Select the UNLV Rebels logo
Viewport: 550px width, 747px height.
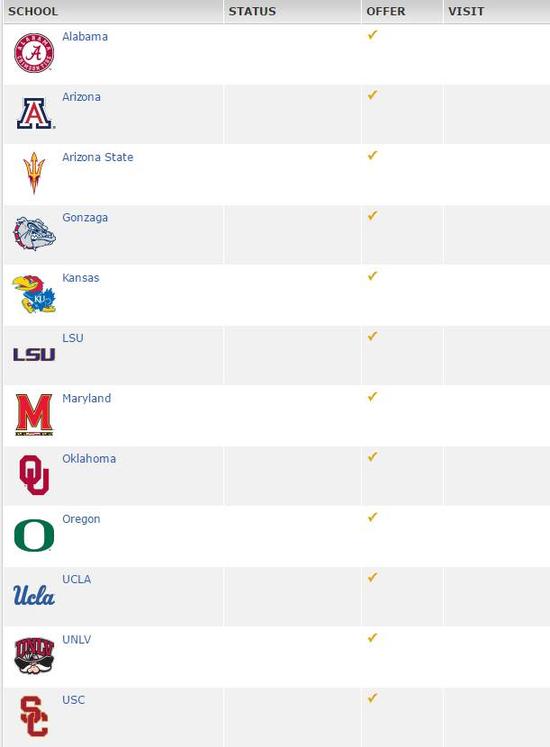[x=34, y=656]
